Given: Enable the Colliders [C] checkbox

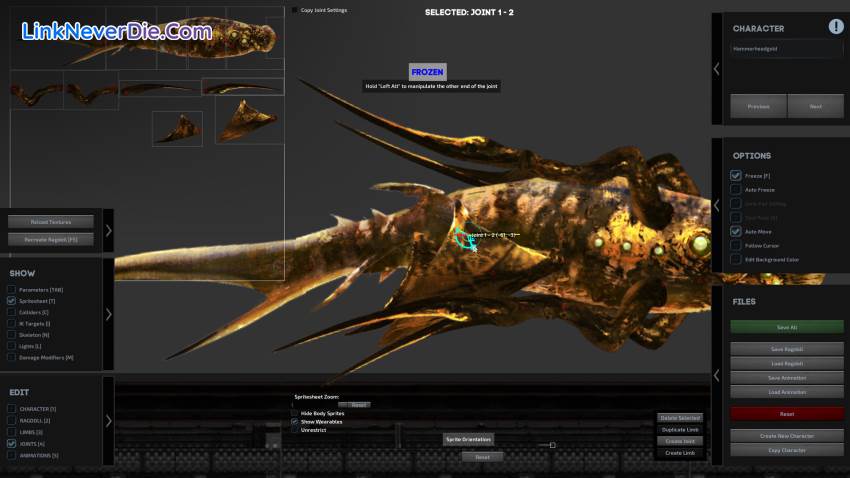Looking at the screenshot, I should 11,312.
